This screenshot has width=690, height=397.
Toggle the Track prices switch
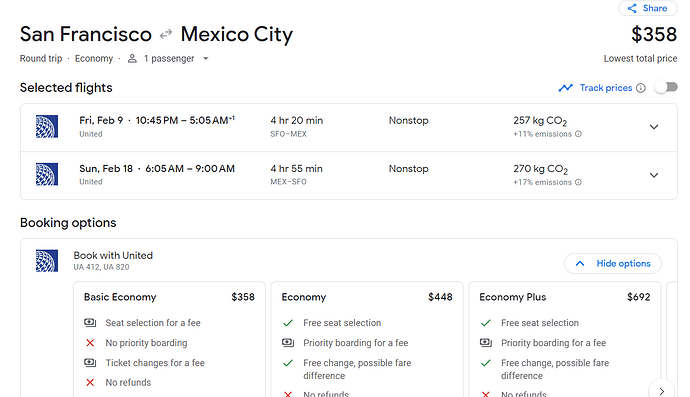click(x=666, y=88)
